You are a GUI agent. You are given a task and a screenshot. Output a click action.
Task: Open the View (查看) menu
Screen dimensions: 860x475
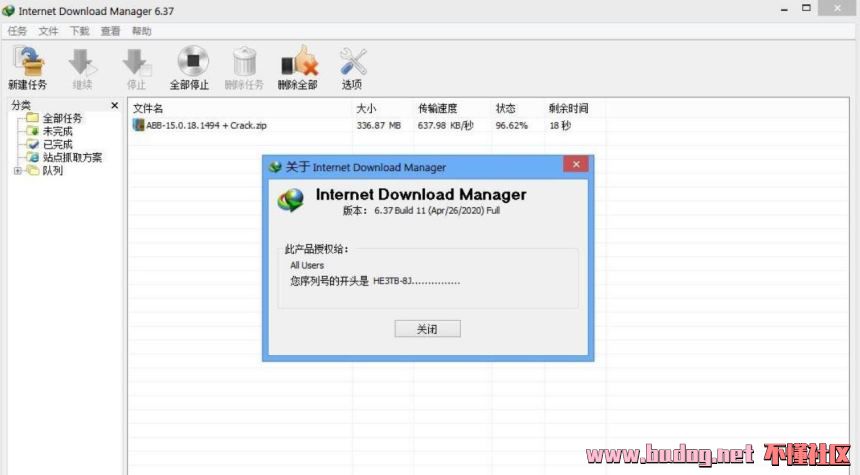coord(110,31)
